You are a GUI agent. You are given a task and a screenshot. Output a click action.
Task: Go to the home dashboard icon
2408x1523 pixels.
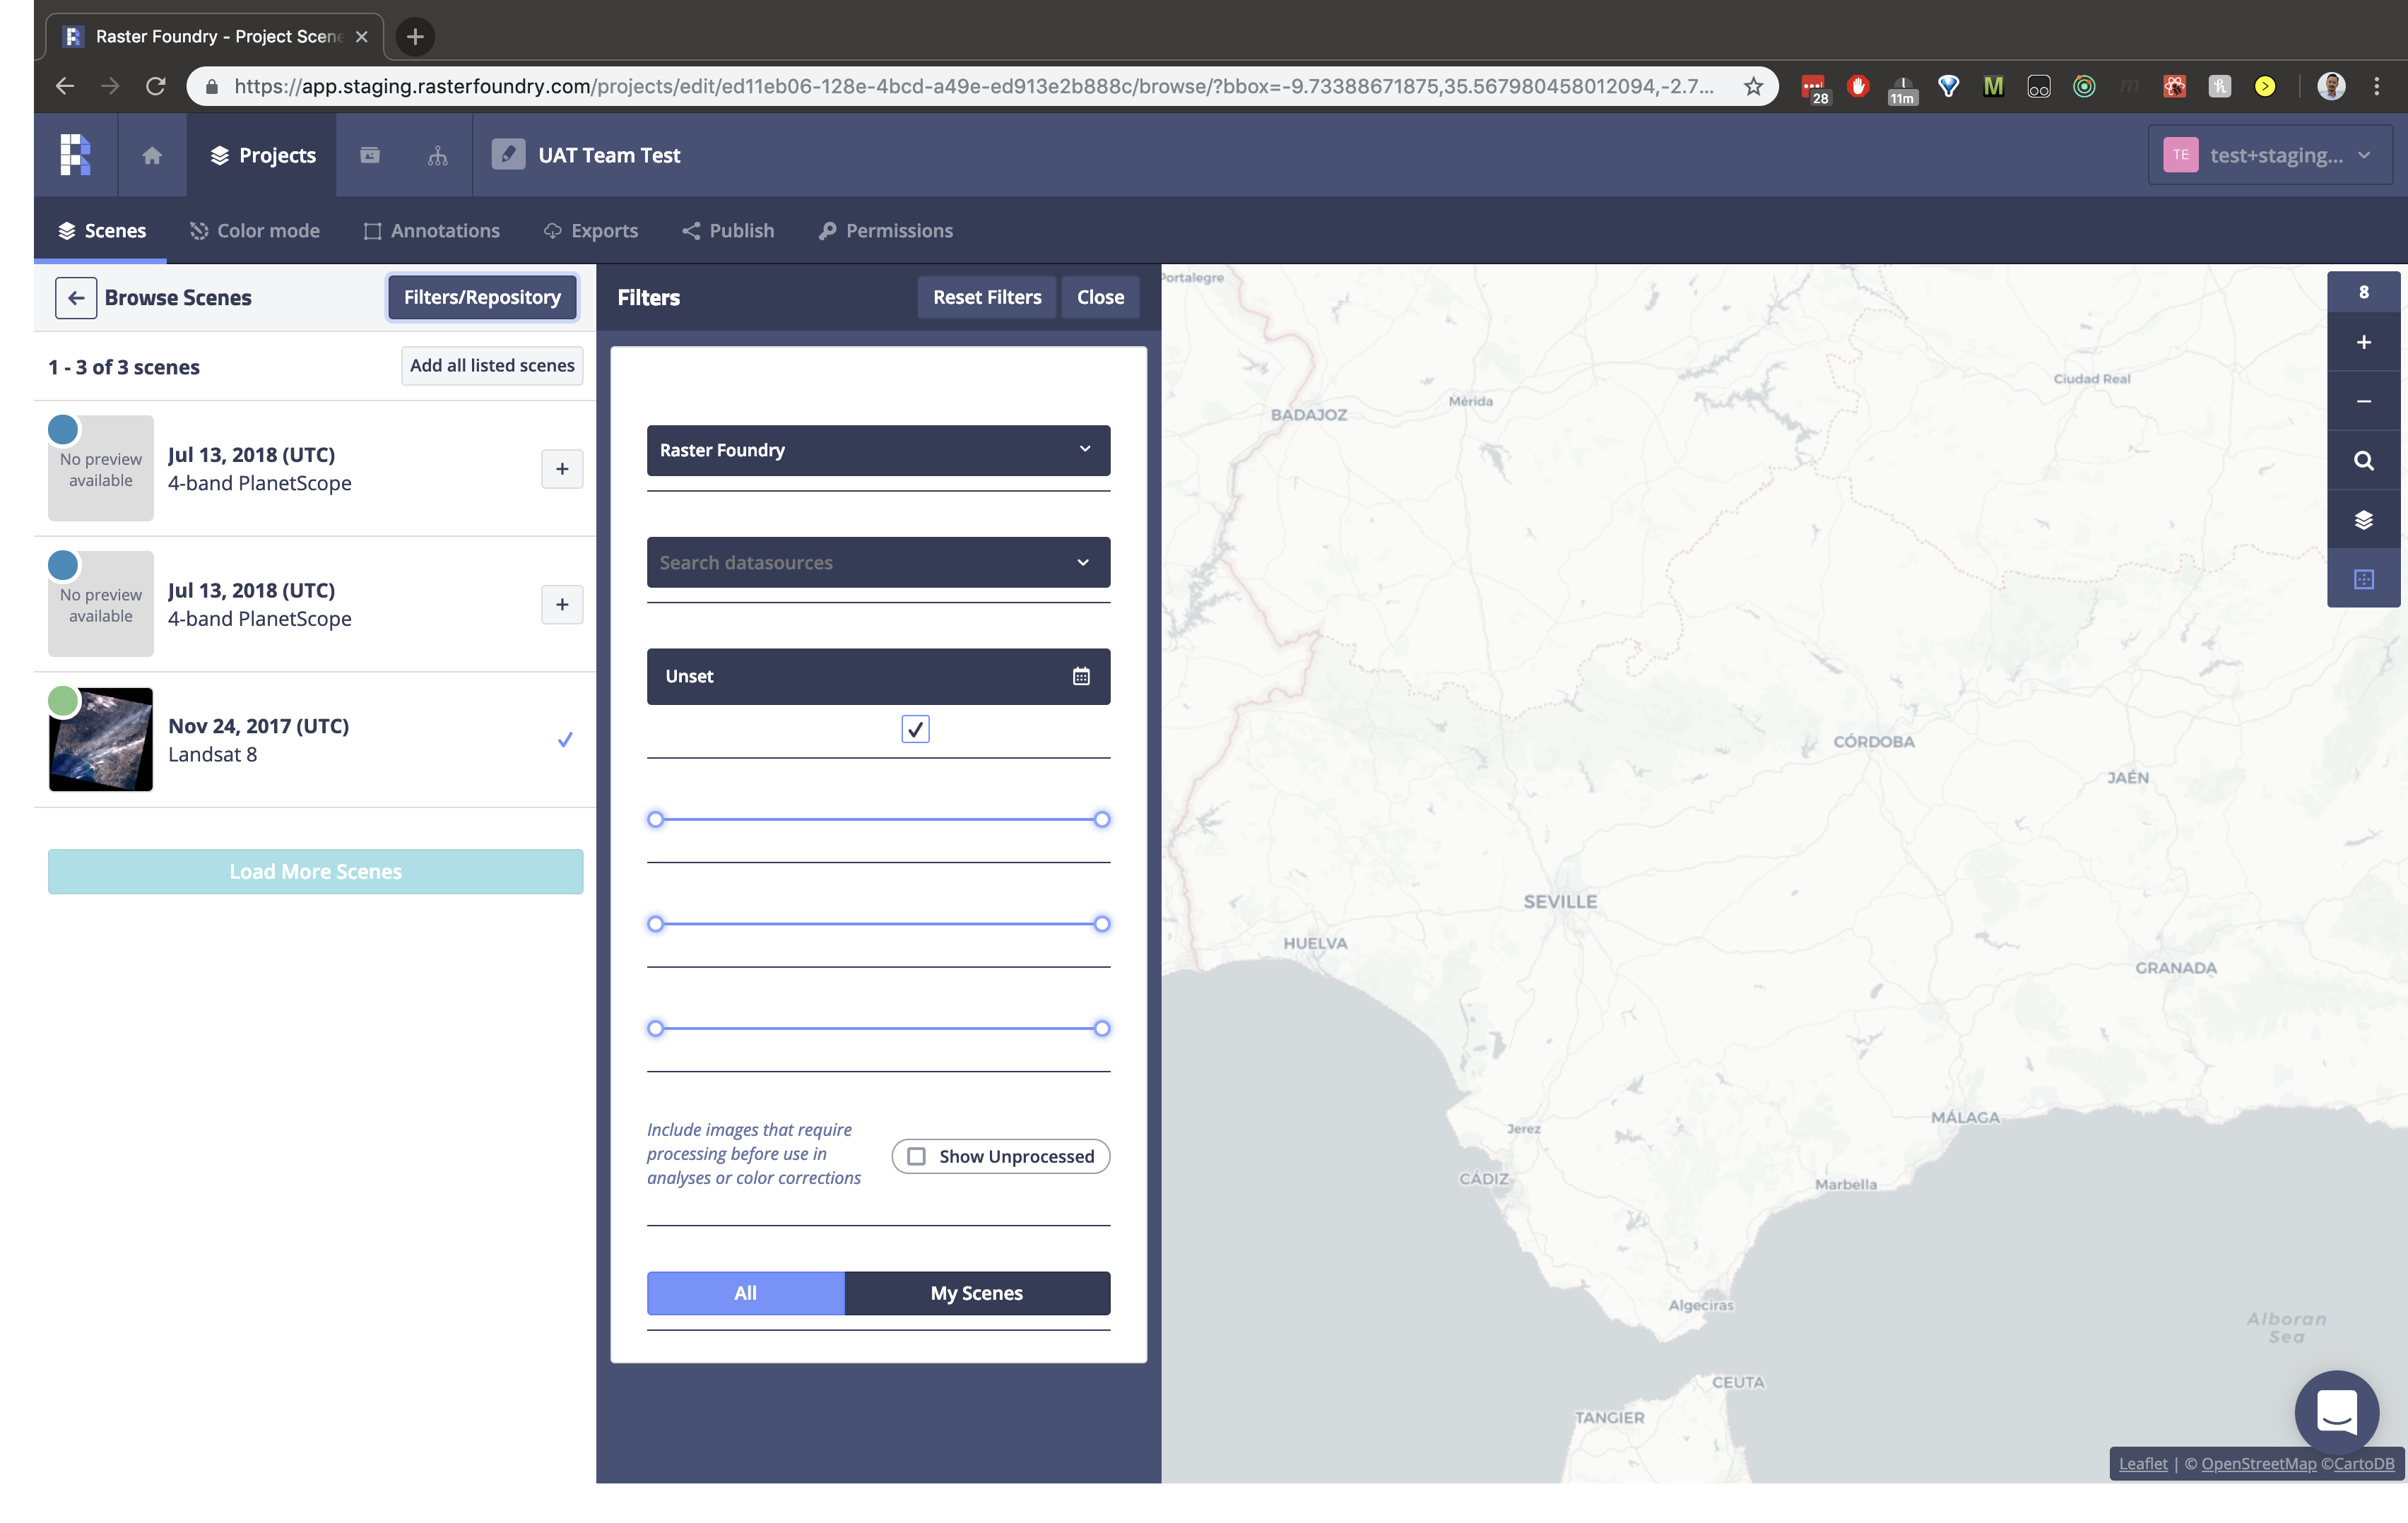(152, 155)
